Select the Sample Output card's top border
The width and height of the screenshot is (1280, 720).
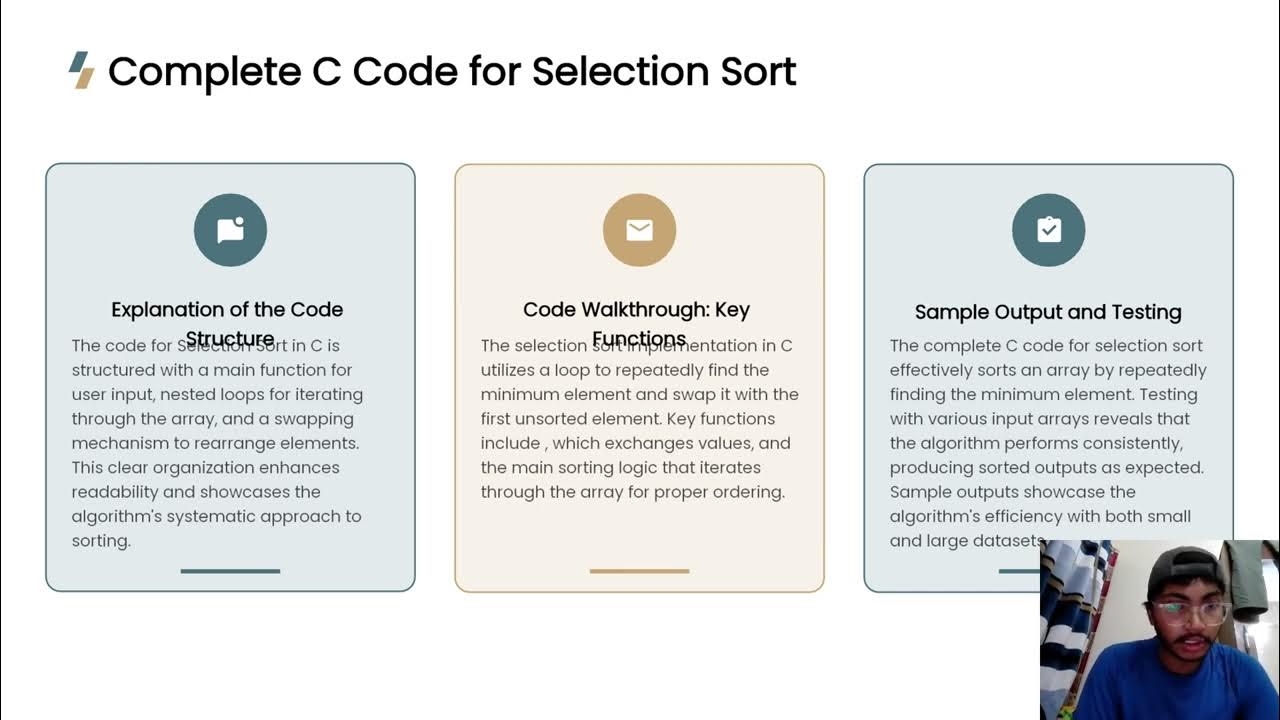pos(1048,165)
